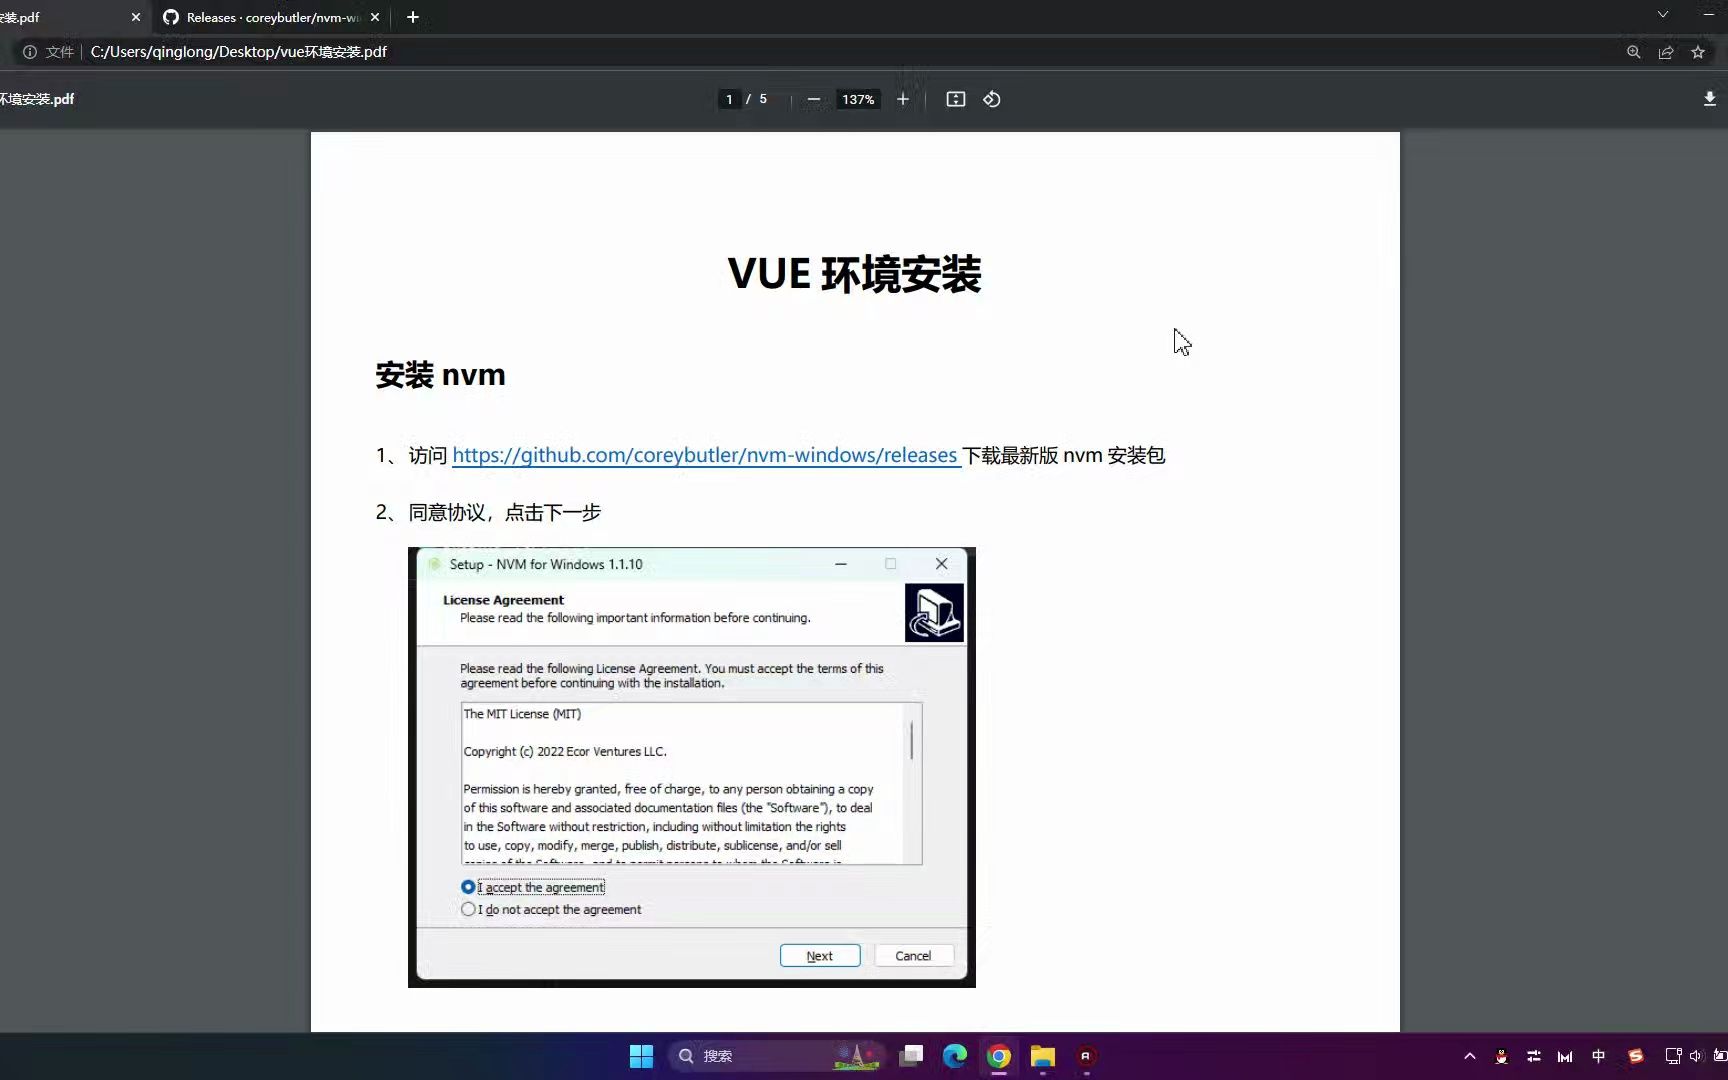Zoom out on the PDF
Screen dimensions: 1728x1080
tap(813, 99)
